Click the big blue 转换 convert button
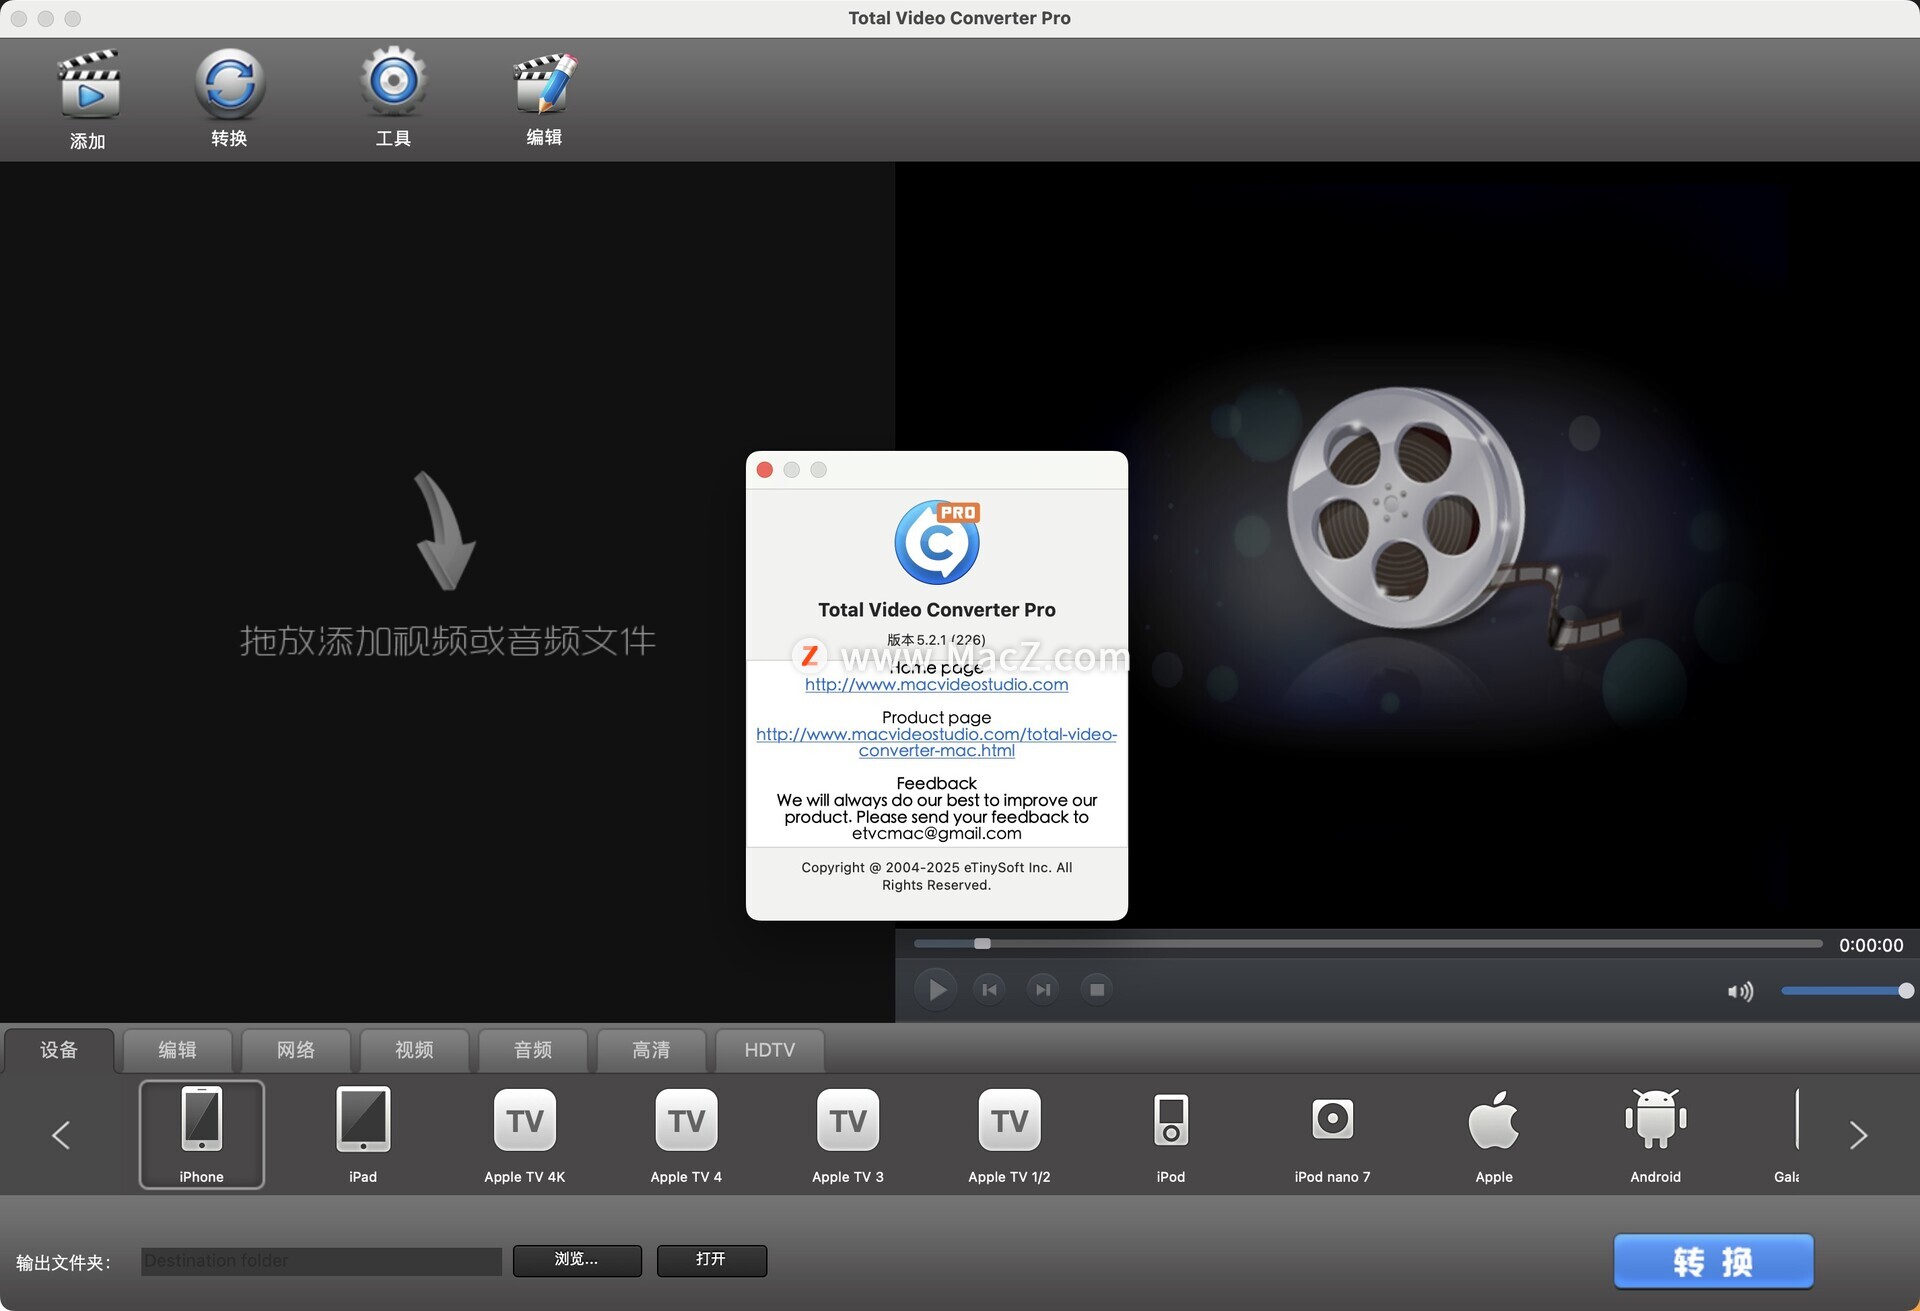1920x1311 pixels. coord(1713,1261)
